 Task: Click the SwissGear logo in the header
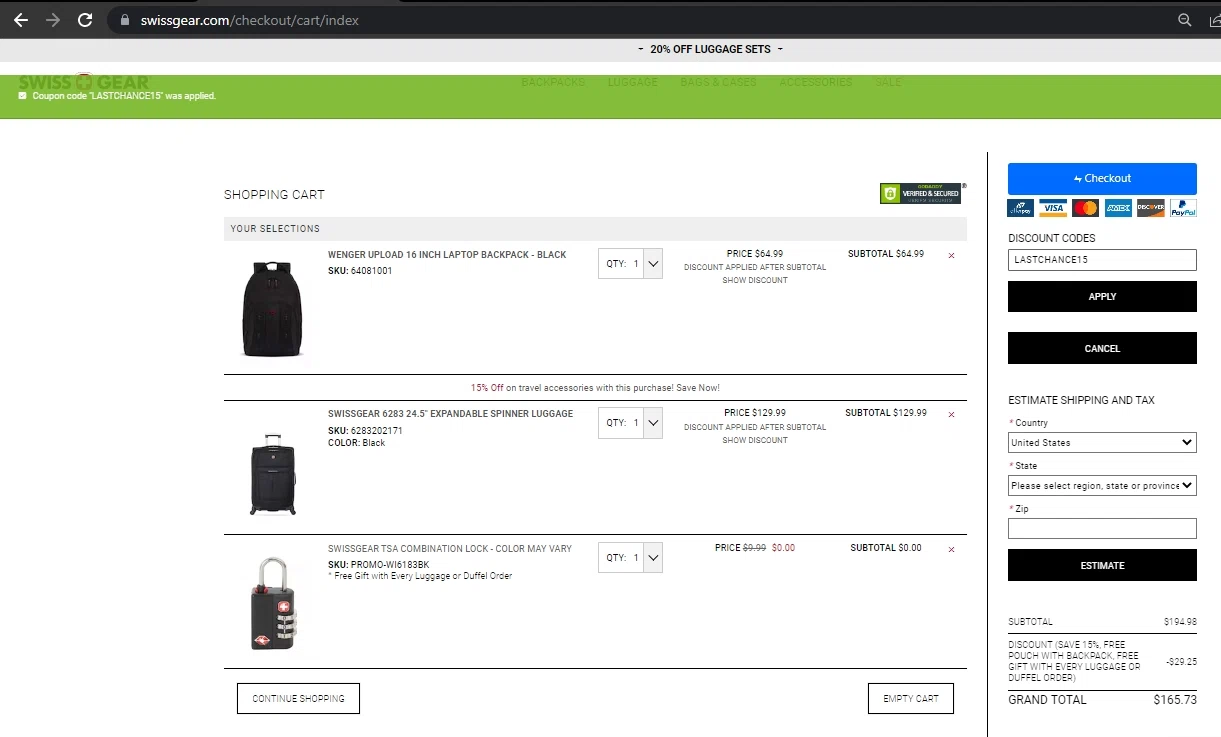(84, 82)
